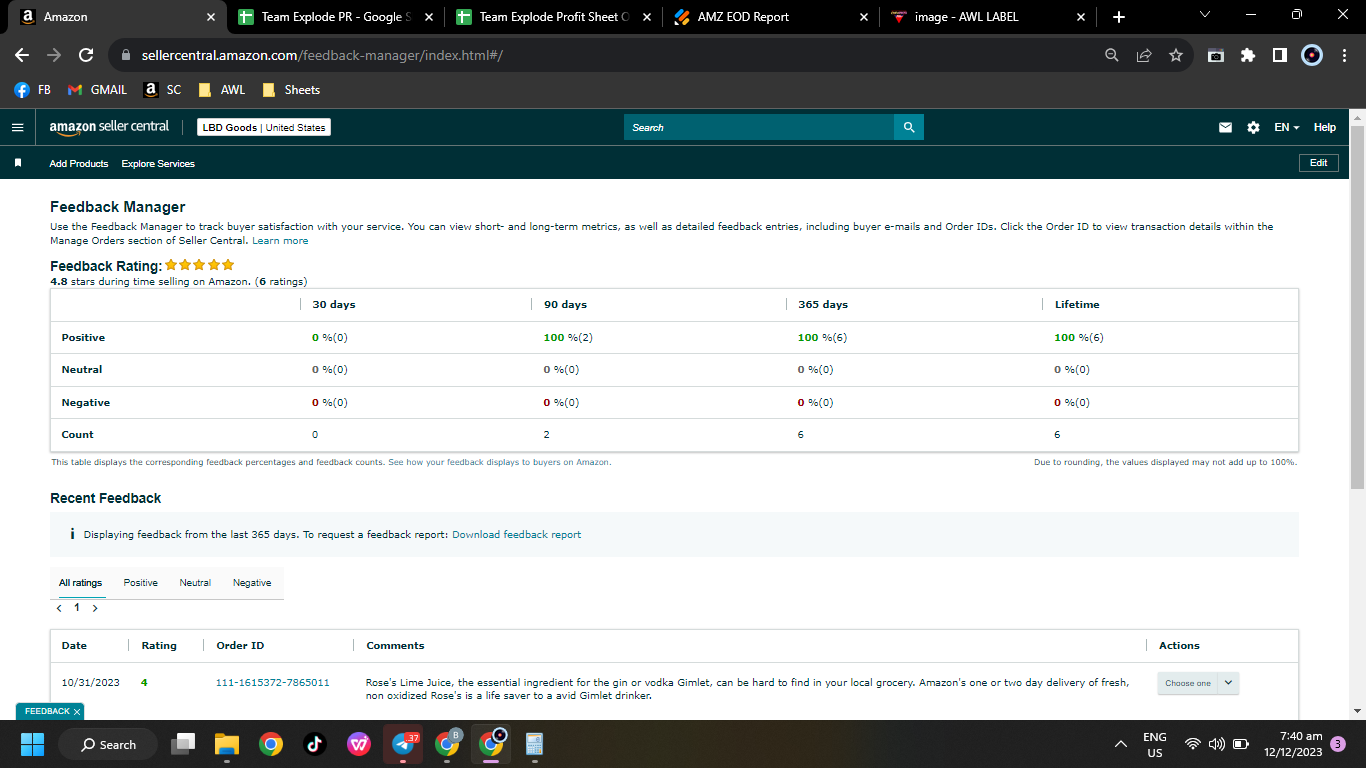Click the Task View icon in taskbar
Image resolution: width=1366 pixels, height=768 pixels.
click(x=183, y=744)
